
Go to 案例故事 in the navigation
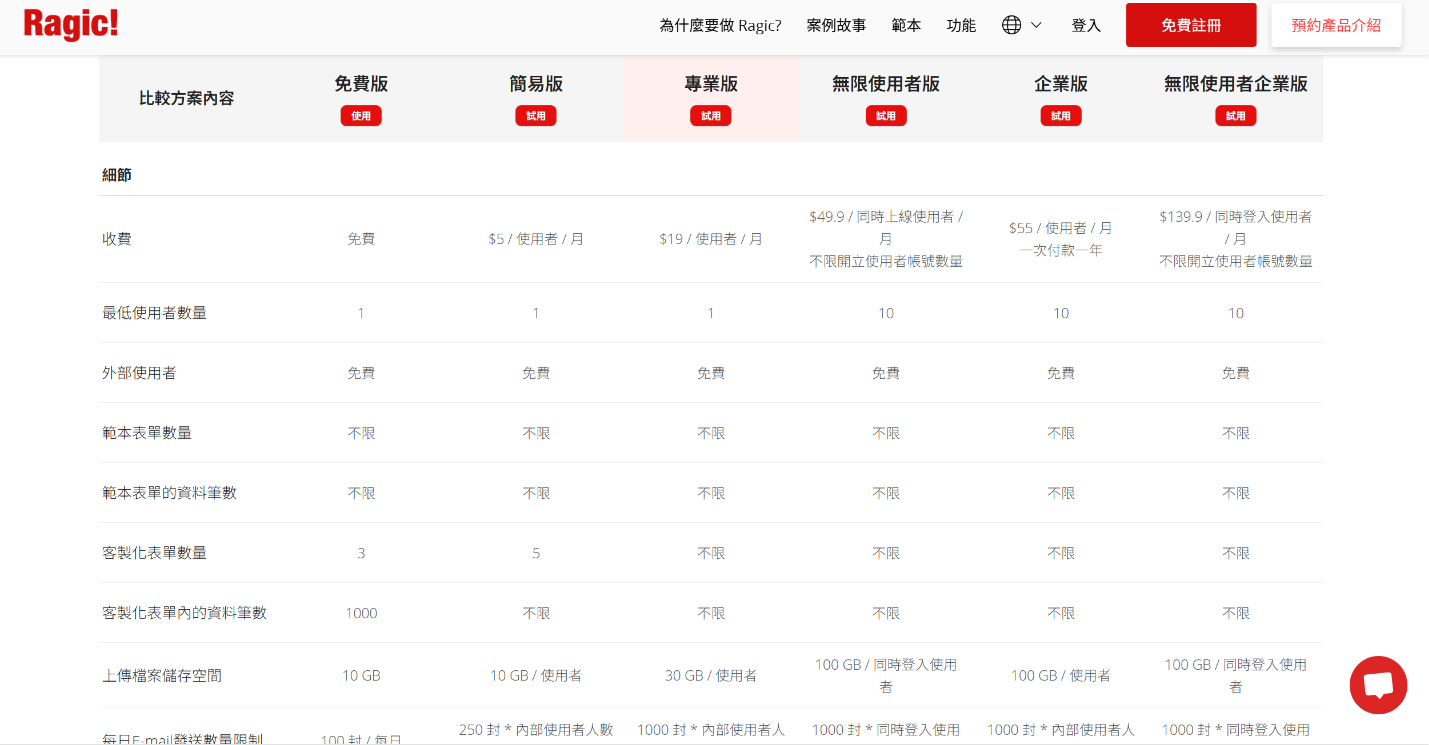(x=836, y=25)
